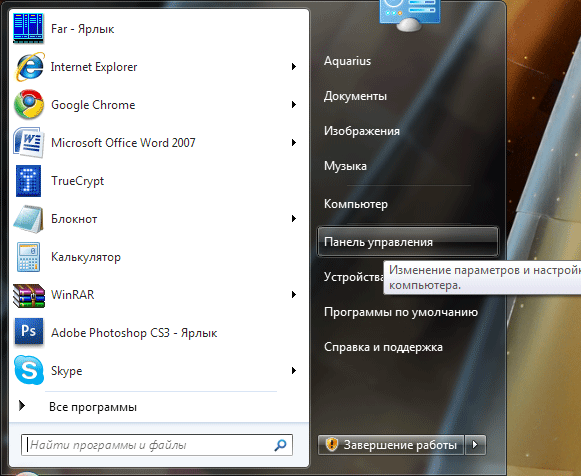Screen dimensions: 581x476
Task: Click Все программы text
Action: pos(93,407)
